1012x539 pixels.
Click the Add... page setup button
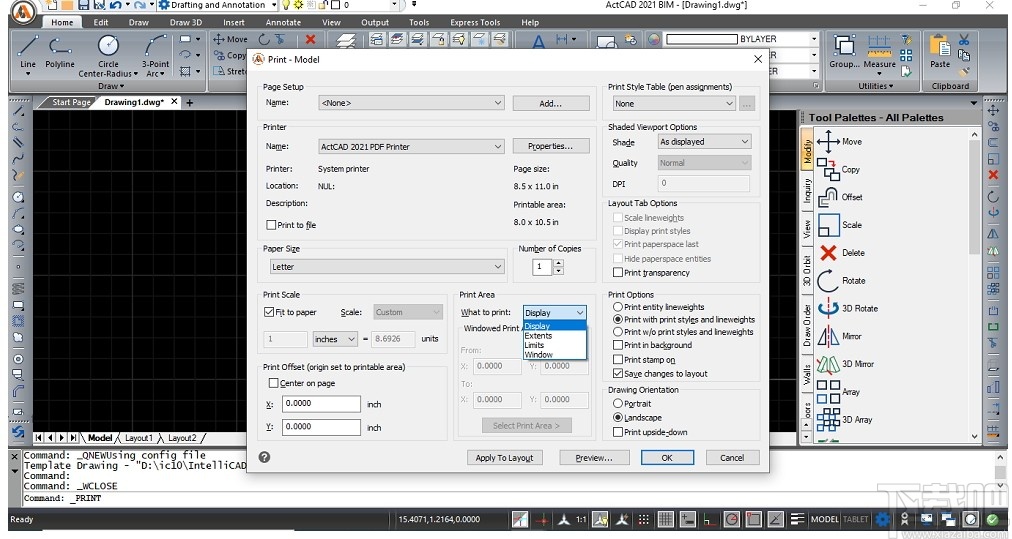point(551,103)
